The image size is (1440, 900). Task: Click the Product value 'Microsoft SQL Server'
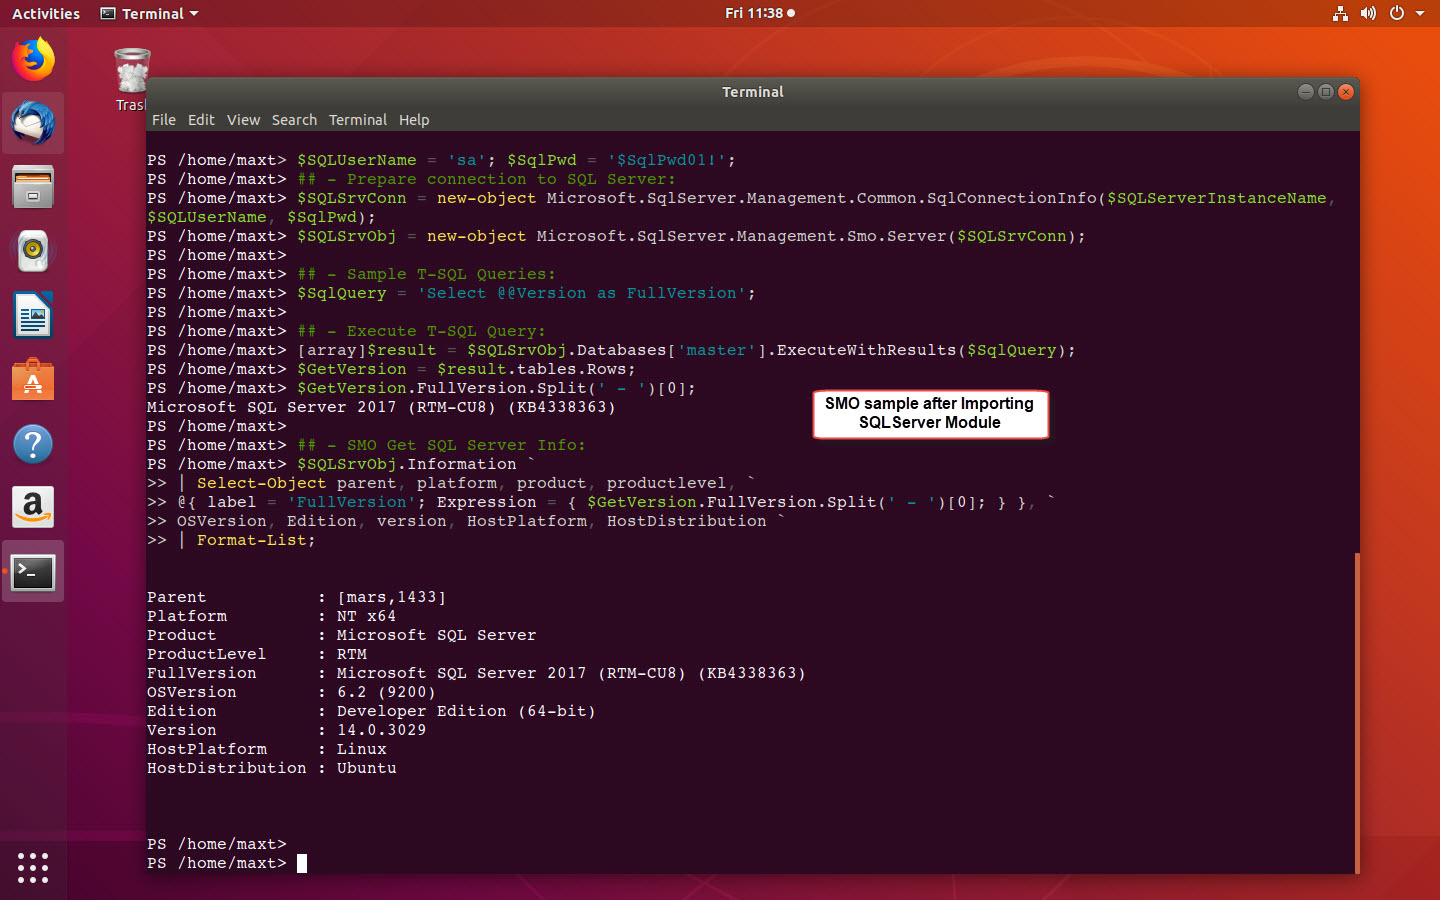(x=437, y=635)
